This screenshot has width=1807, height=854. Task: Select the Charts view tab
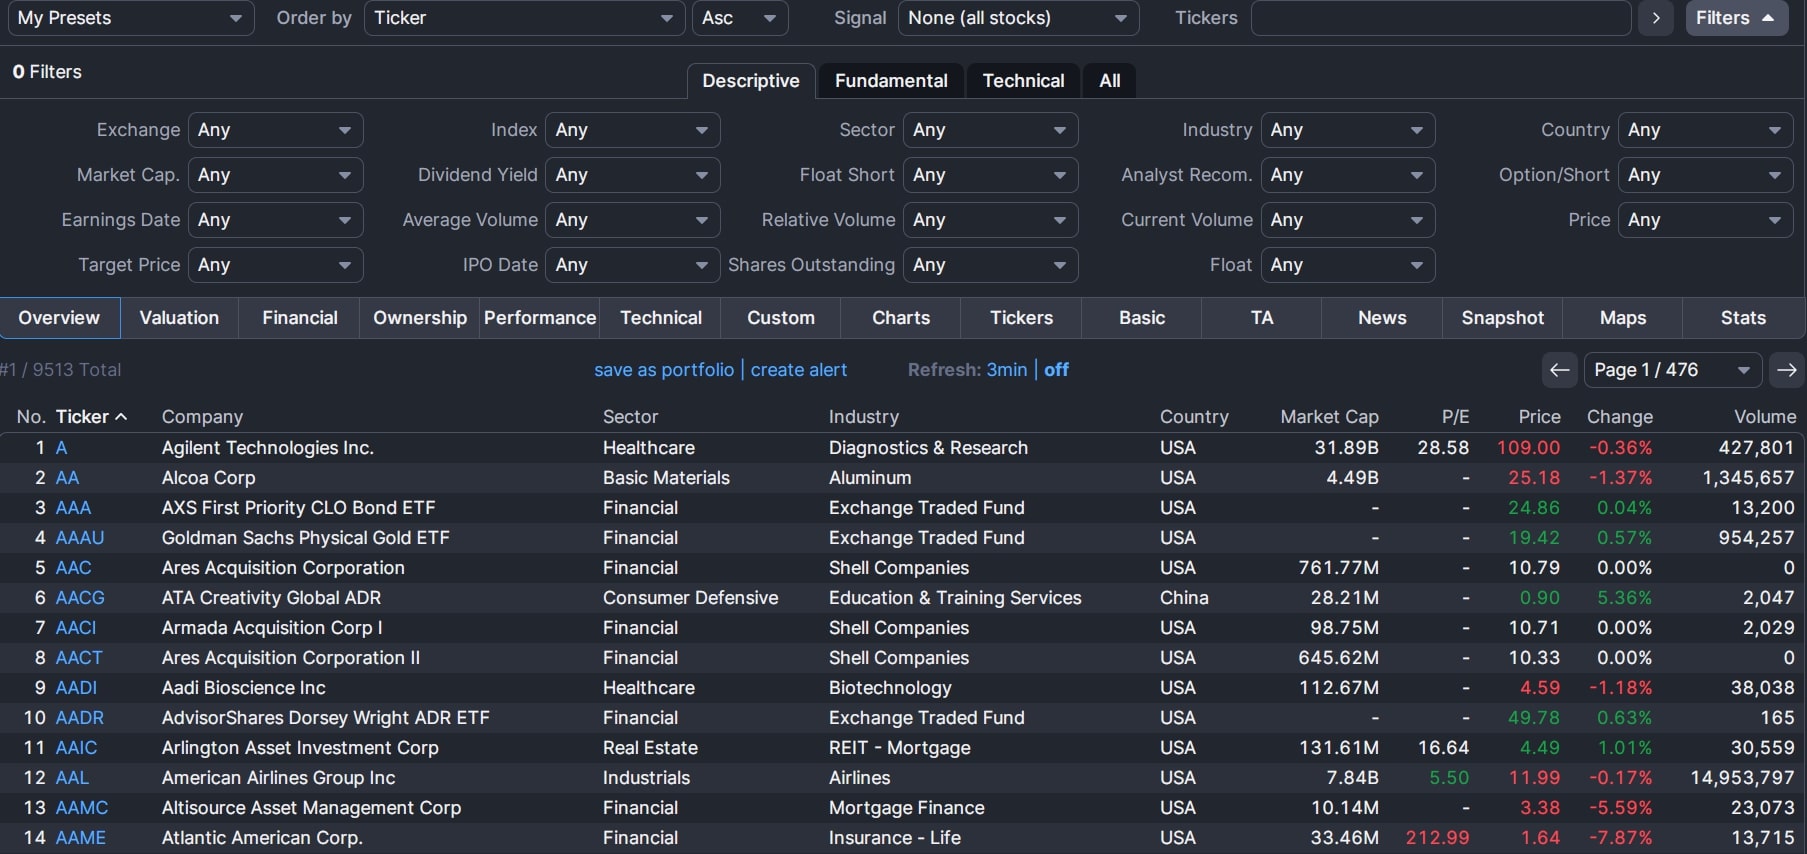point(901,318)
